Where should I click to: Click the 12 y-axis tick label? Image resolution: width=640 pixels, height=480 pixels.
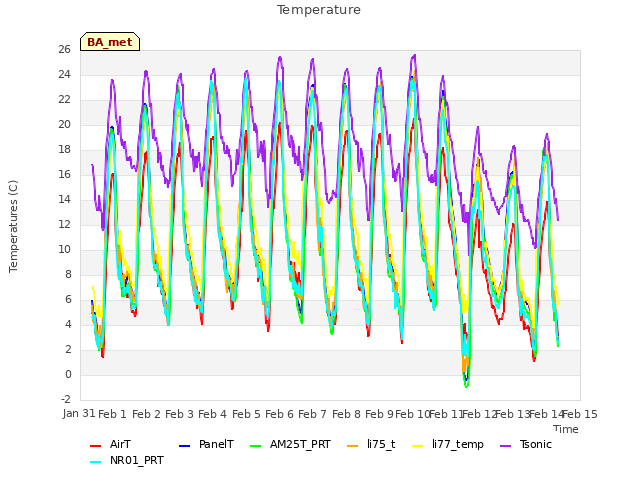[64, 224]
